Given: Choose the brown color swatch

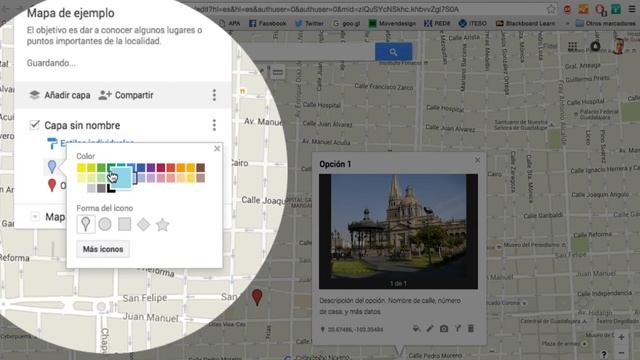Looking at the screenshot, I should 200,168.
